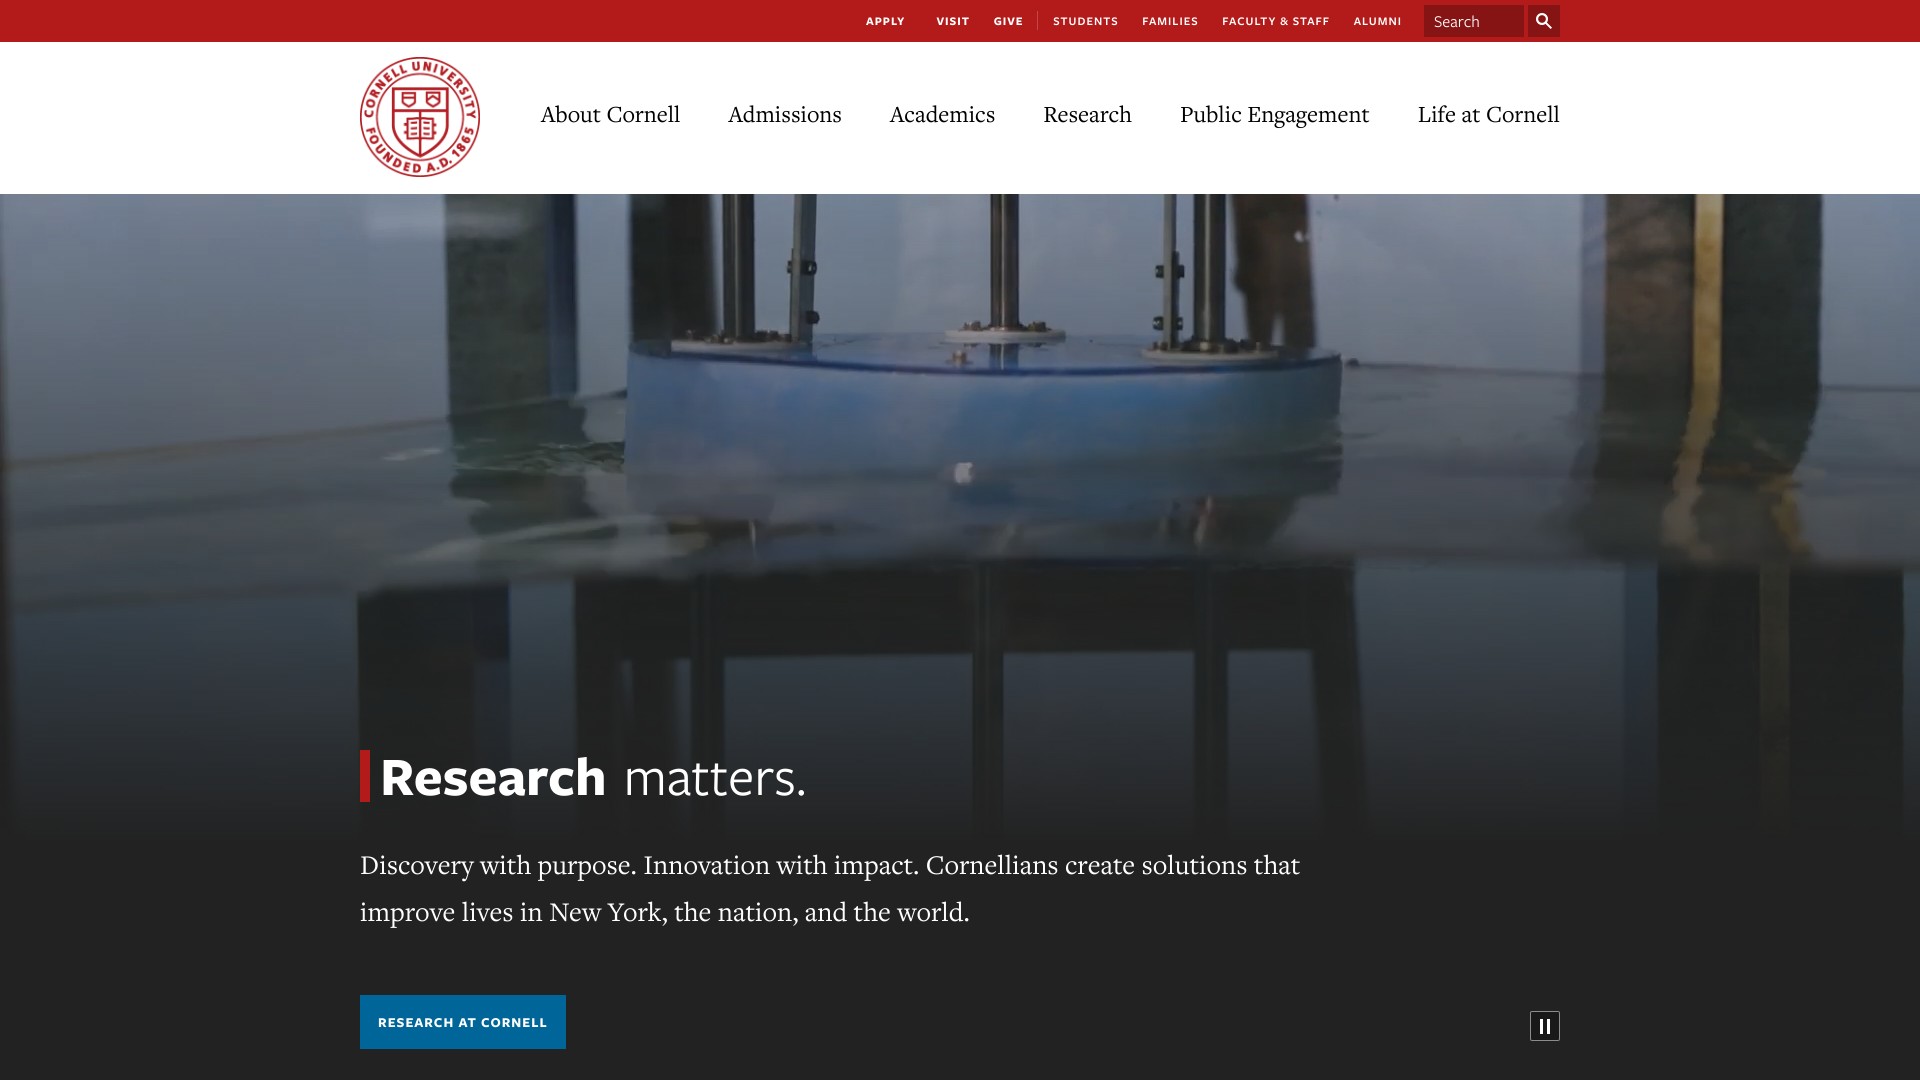Open the Faculty & Staff link
This screenshot has height=1080, width=1920.
click(1275, 21)
